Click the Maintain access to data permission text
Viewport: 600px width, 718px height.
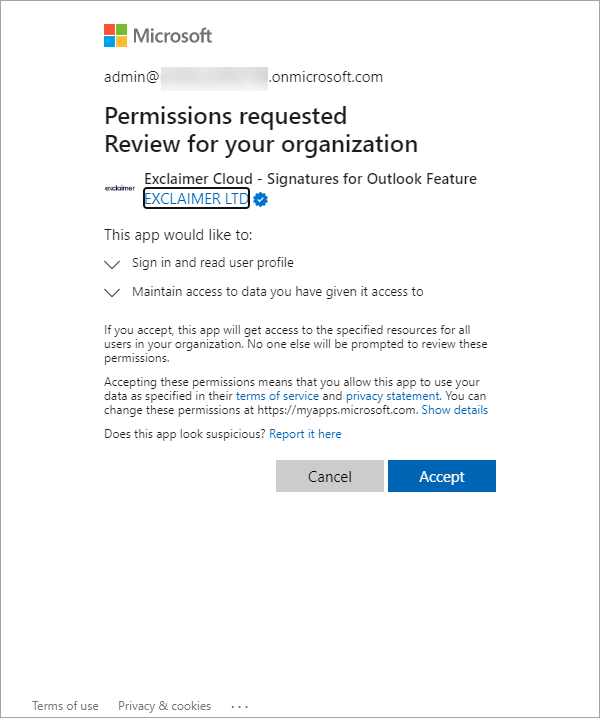click(278, 292)
